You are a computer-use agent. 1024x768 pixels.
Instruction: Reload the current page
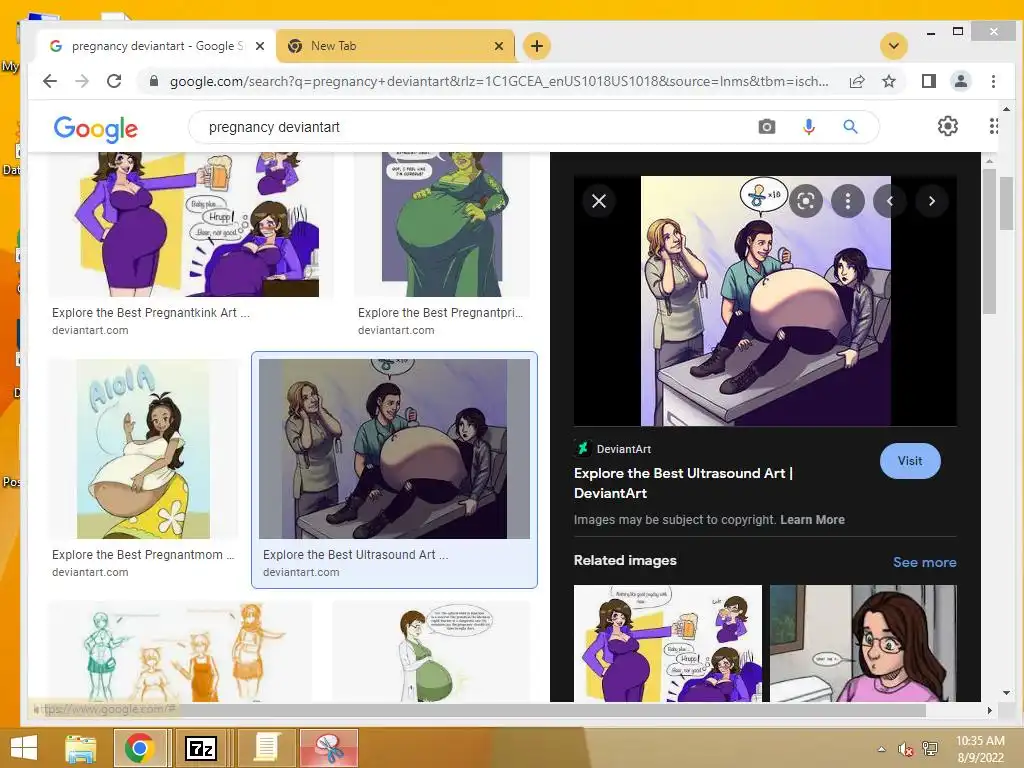(x=114, y=81)
